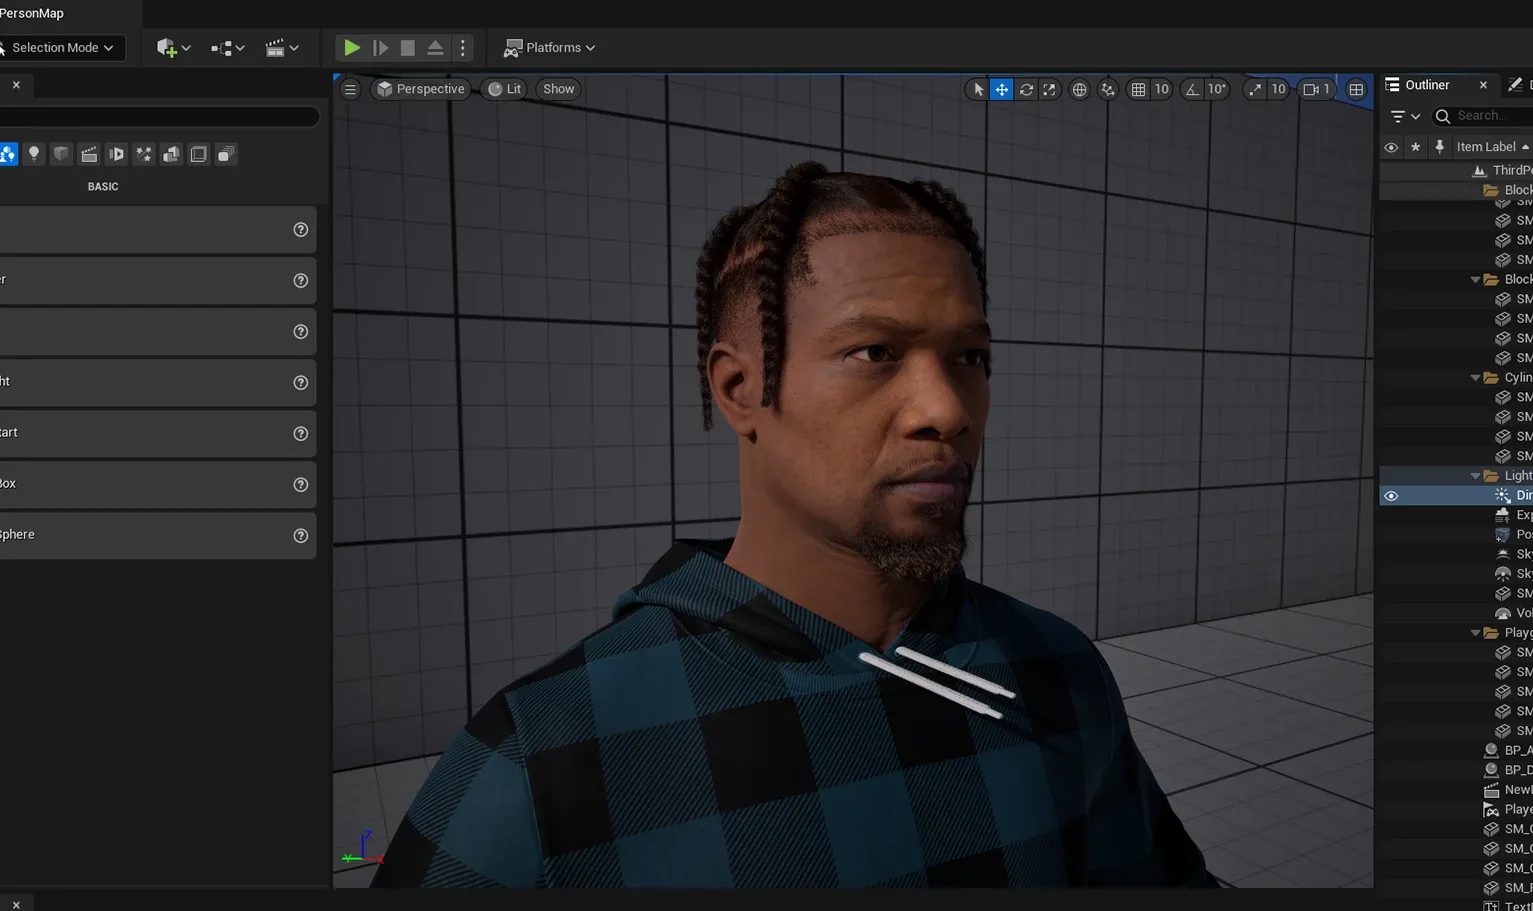Open the Platforms dropdown in the toolbar
1533x911 pixels.
(548, 47)
